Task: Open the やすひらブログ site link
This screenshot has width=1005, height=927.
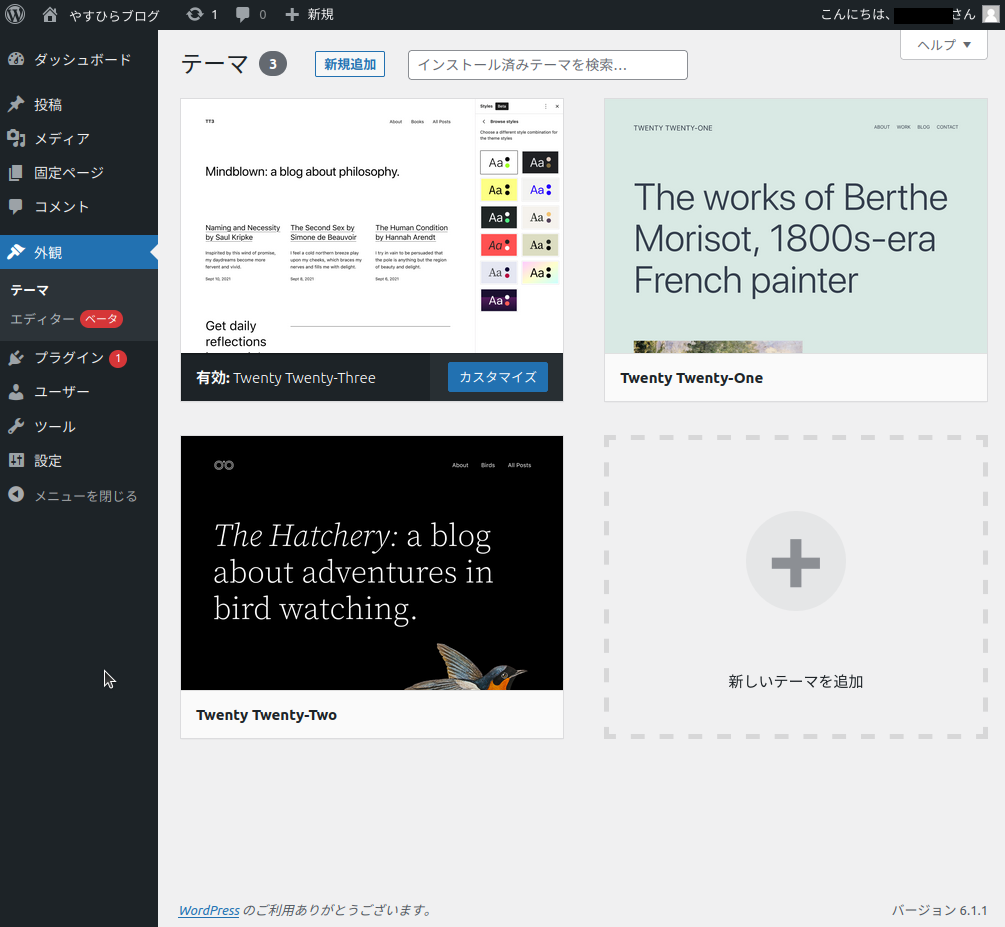Action: point(114,15)
